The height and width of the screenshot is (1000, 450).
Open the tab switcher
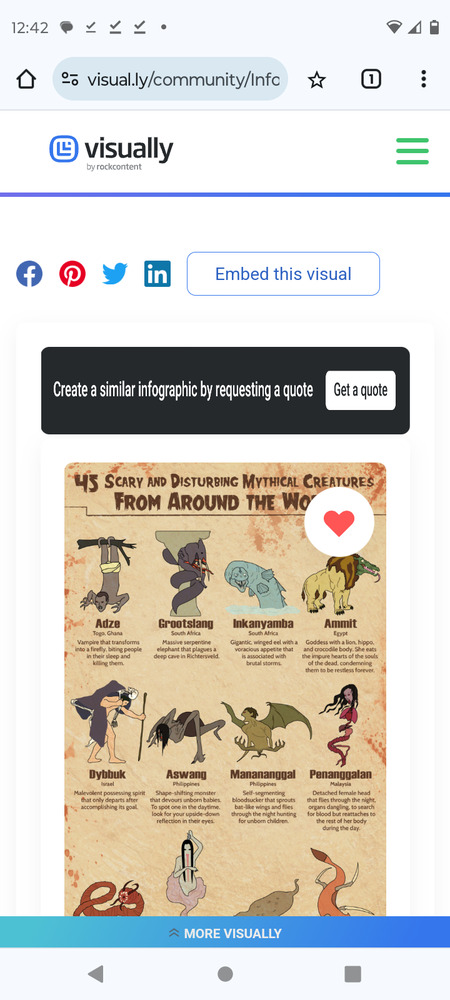(x=371, y=79)
